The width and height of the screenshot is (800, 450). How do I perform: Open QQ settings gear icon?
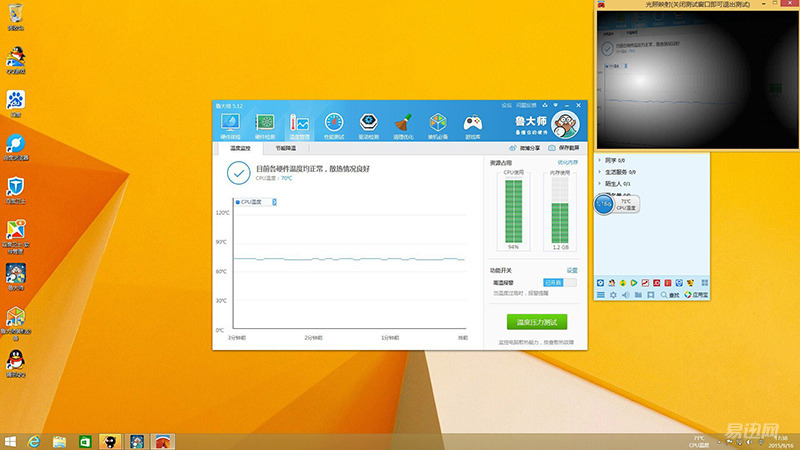[613, 295]
